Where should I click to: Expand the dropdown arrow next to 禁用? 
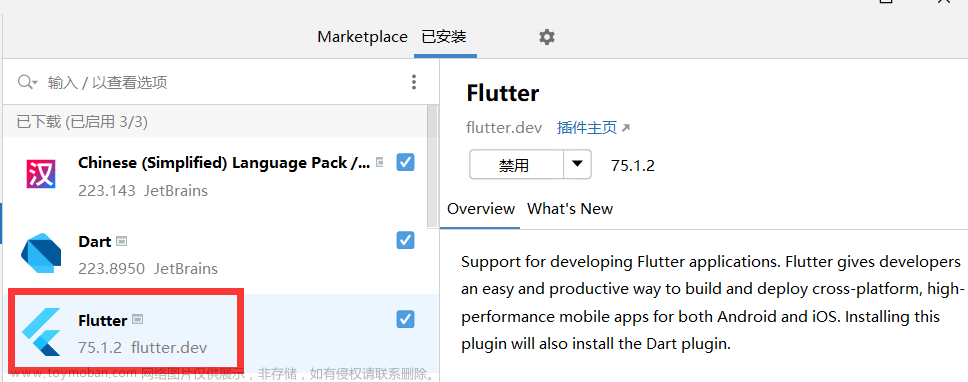[577, 164]
